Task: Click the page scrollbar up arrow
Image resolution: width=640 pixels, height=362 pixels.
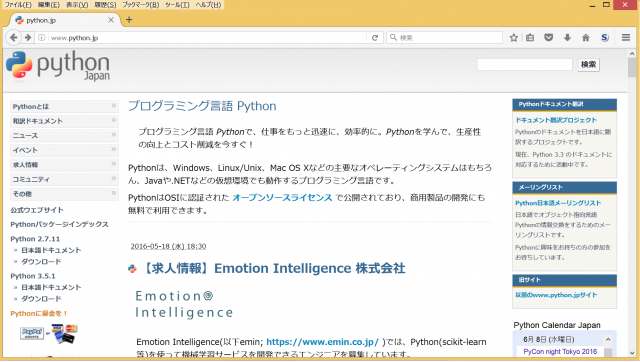Action: click(632, 53)
